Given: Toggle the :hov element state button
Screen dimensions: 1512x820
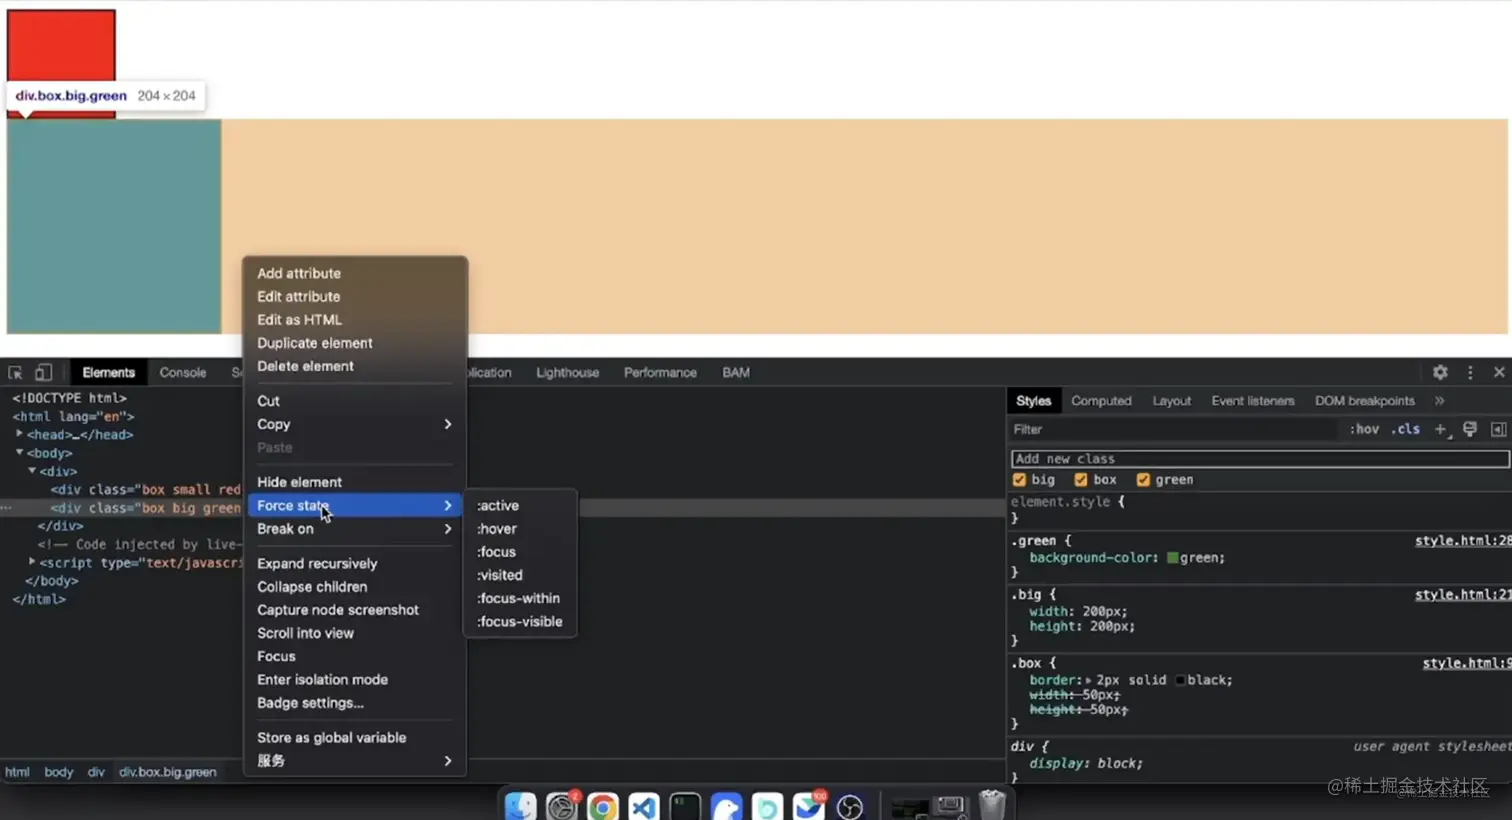Looking at the screenshot, I should coord(1364,429).
